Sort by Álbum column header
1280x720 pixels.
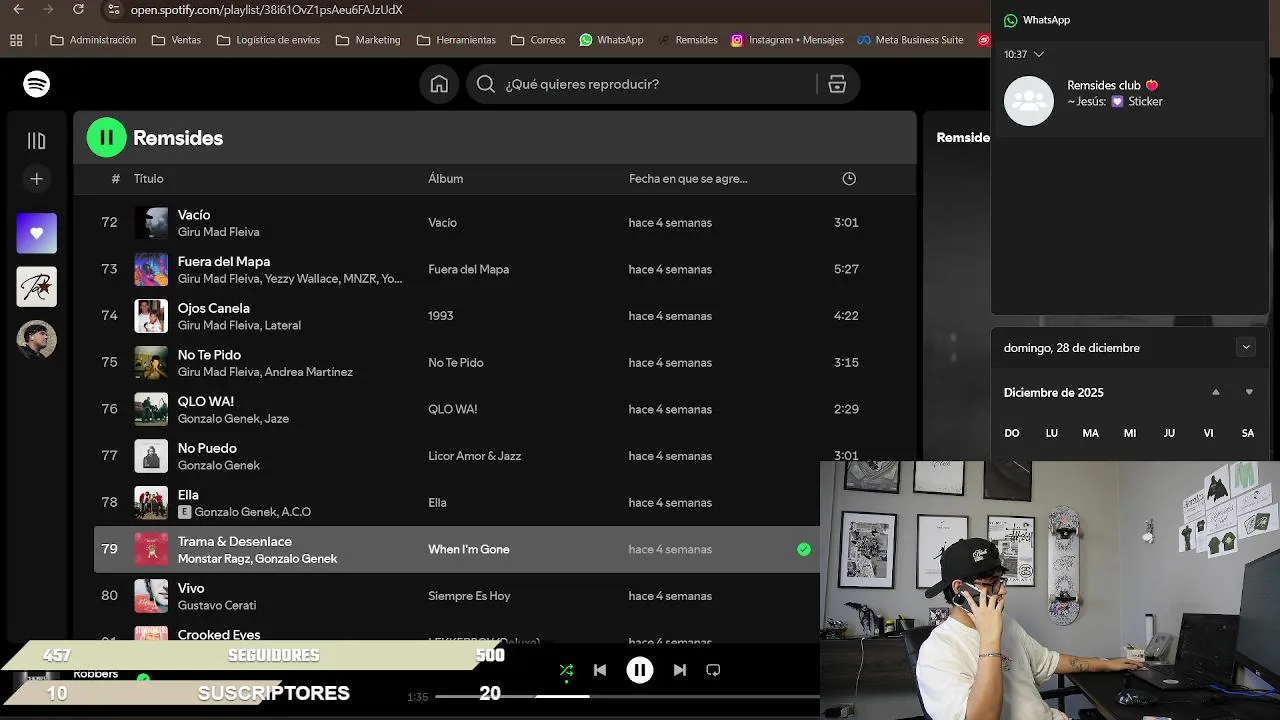[x=445, y=179]
